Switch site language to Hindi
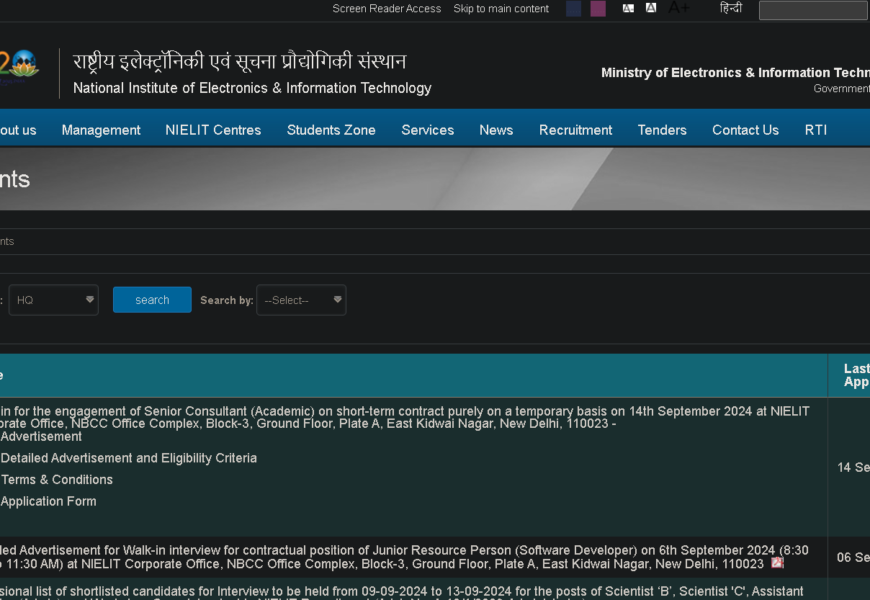The image size is (870, 600). click(731, 8)
